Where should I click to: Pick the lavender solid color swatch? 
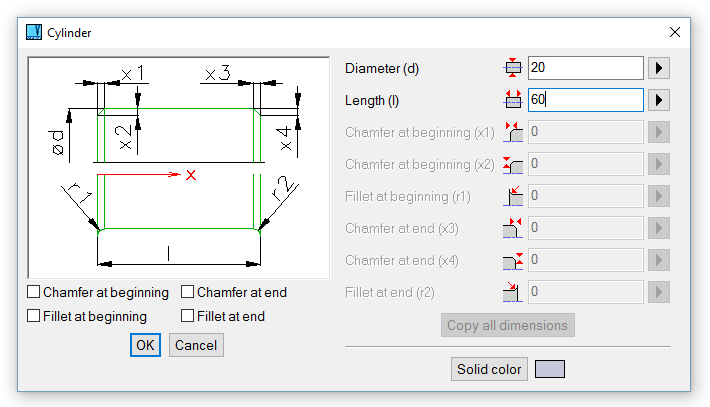[x=550, y=369]
